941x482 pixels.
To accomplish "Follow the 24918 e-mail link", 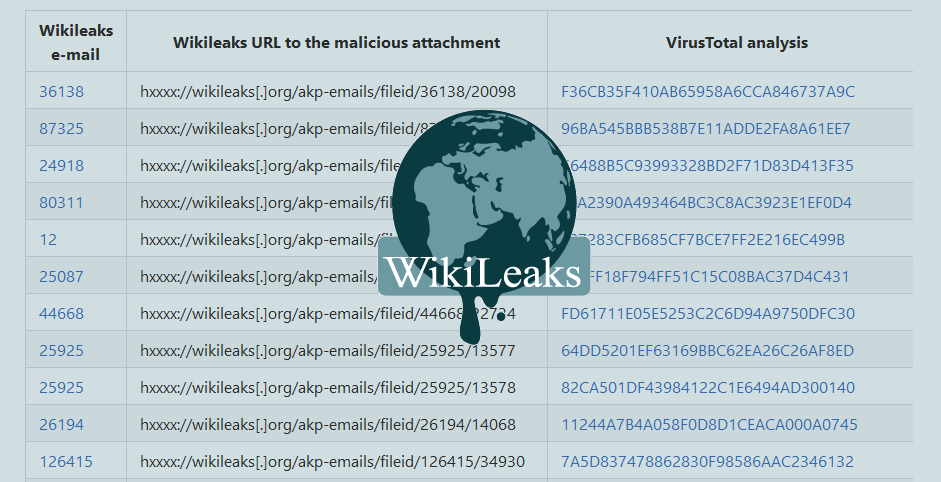I will tap(61, 166).
